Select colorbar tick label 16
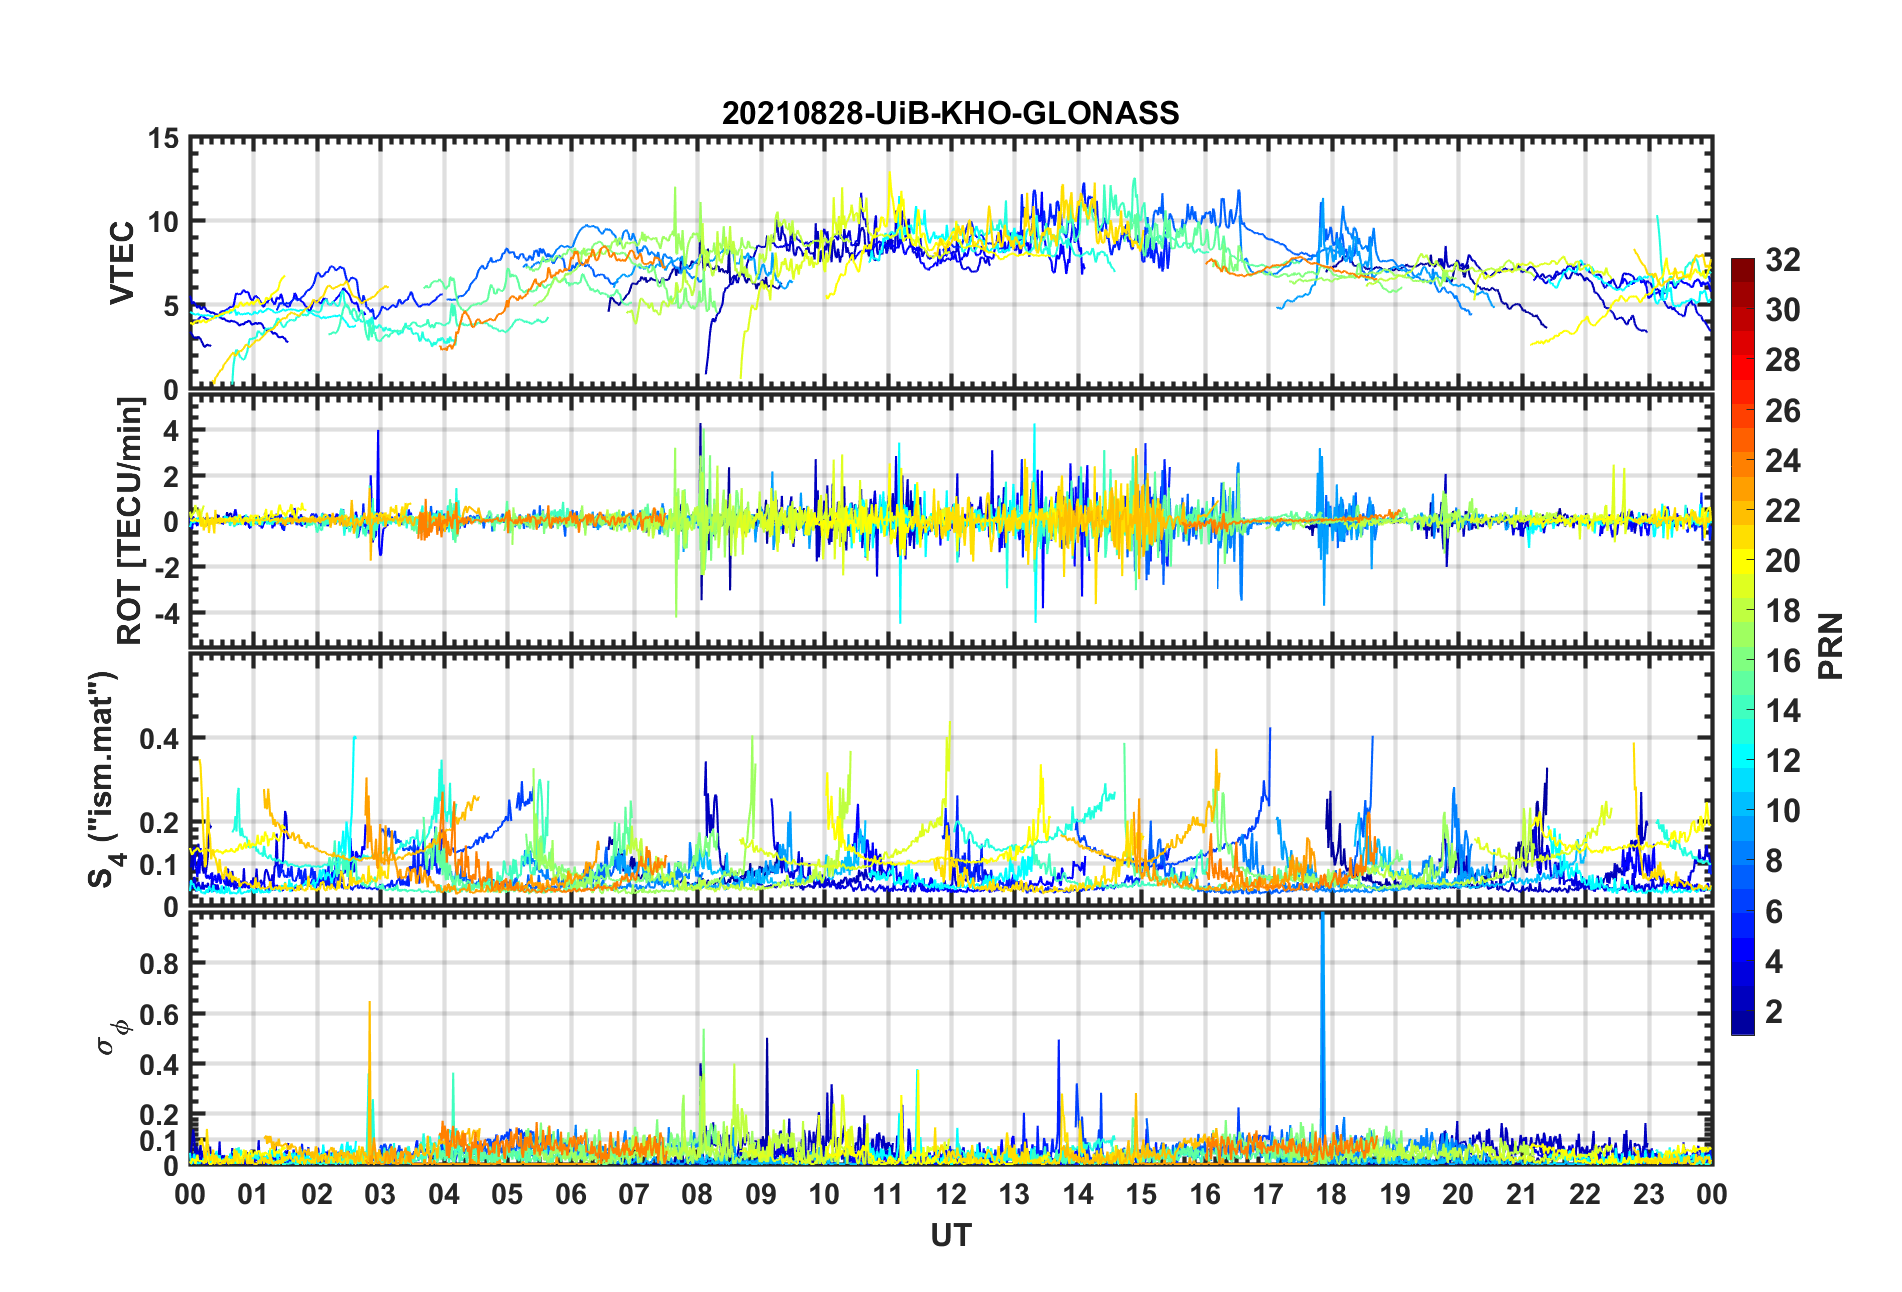The height and width of the screenshot is (1292, 1902). 1782,661
